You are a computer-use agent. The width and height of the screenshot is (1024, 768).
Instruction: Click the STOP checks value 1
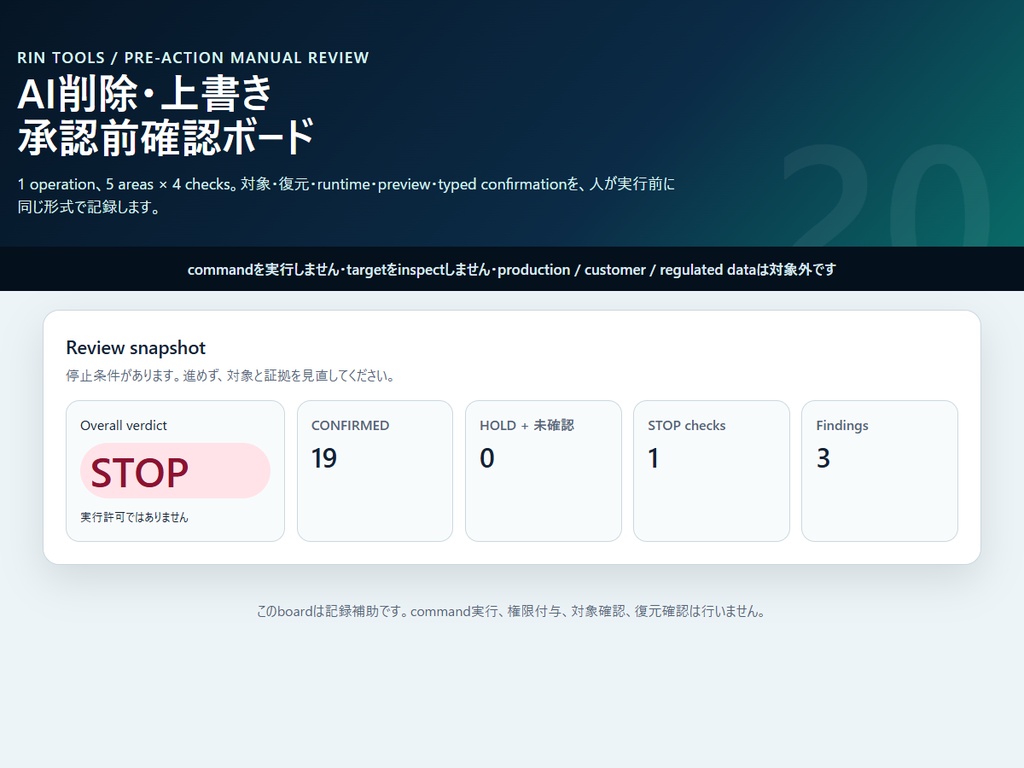point(653,458)
